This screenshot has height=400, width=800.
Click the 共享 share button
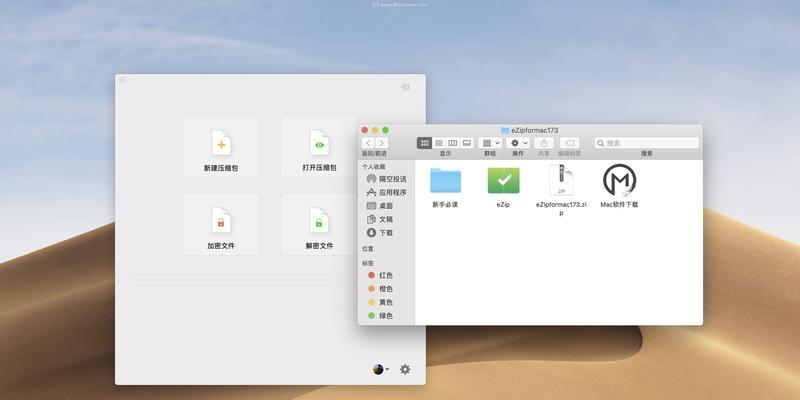click(x=544, y=143)
